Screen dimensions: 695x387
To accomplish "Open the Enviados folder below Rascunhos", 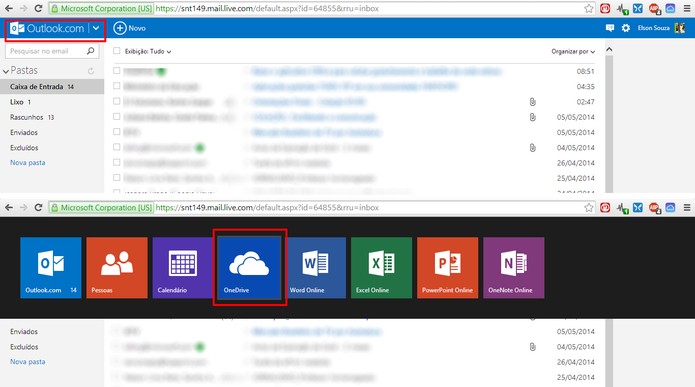I will tap(24, 133).
